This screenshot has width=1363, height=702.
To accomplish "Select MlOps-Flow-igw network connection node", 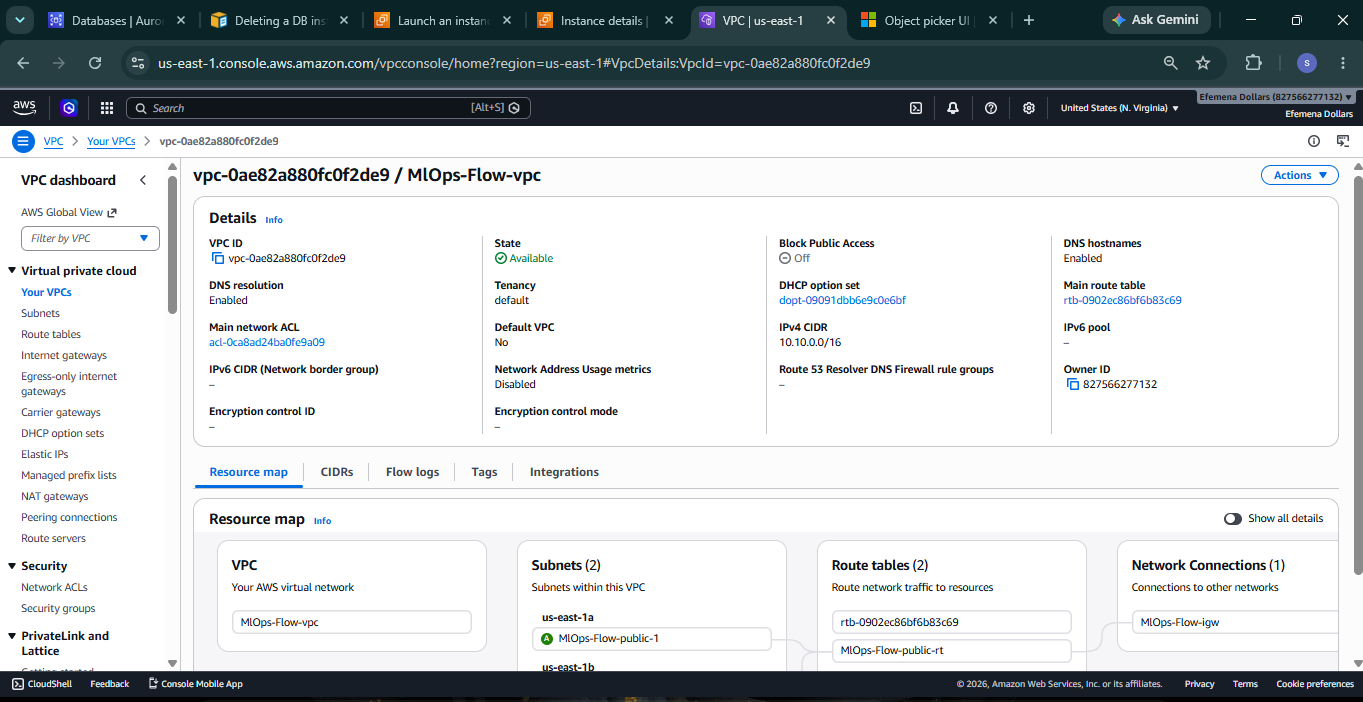I will (x=1235, y=622).
